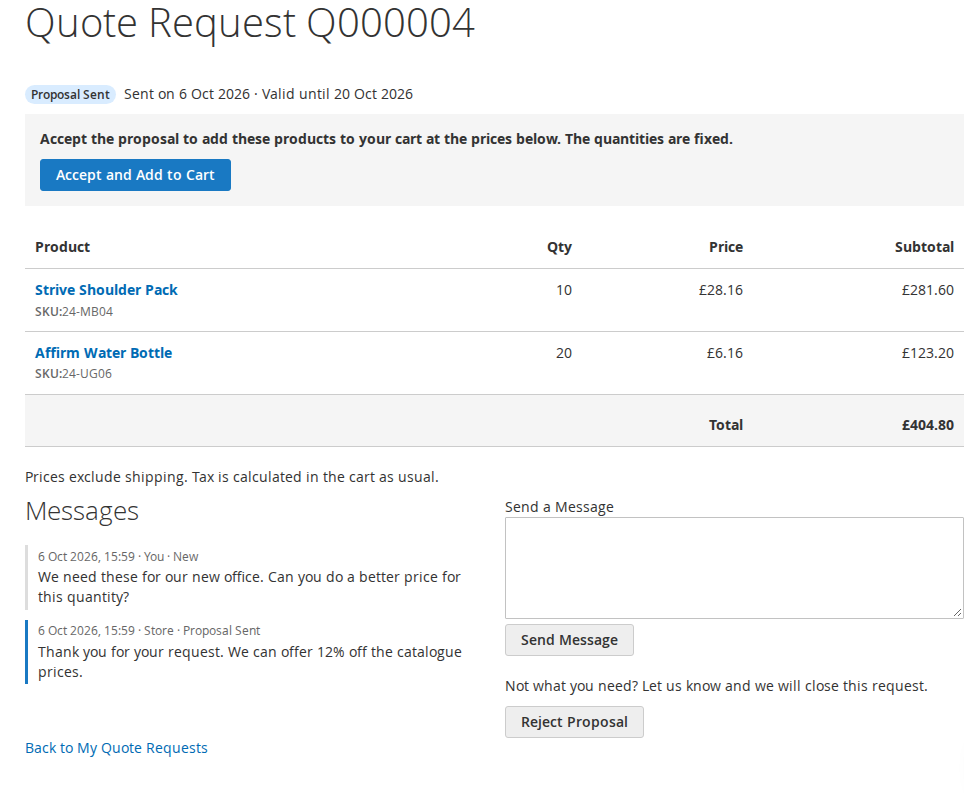Open the Affirm Water Bottle product link
The width and height of the screenshot is (964, 808).
(103, 353)
